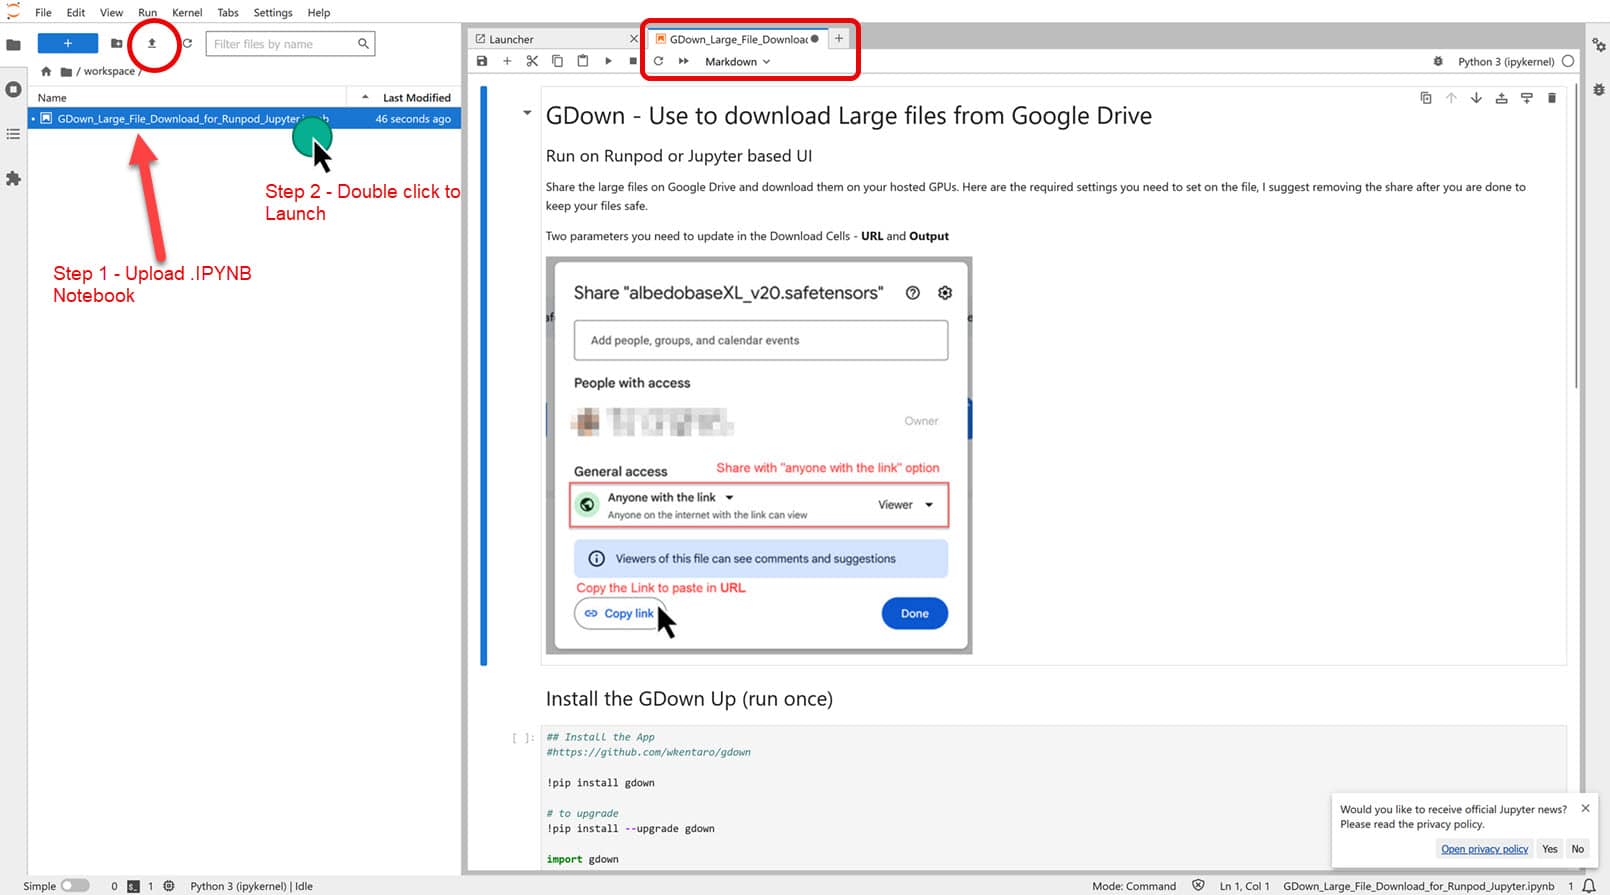Open the Tabs menu
Image resolution: width=1610 pixels, height=895 pixels.
point(228,12)
